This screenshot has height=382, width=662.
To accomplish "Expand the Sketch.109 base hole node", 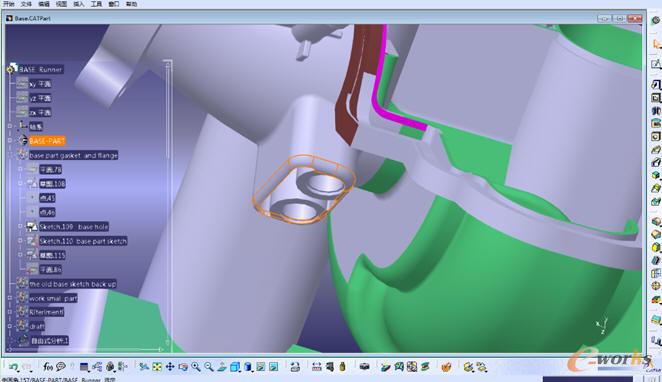I will (20, 227).
